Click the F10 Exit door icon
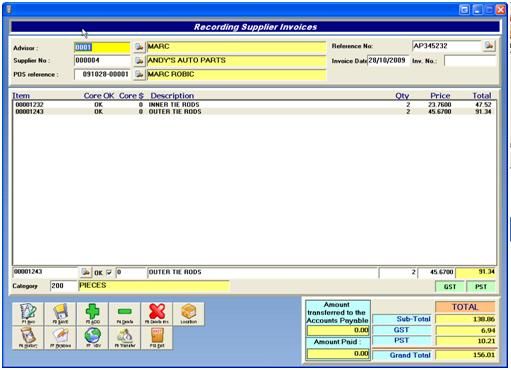 157,338
